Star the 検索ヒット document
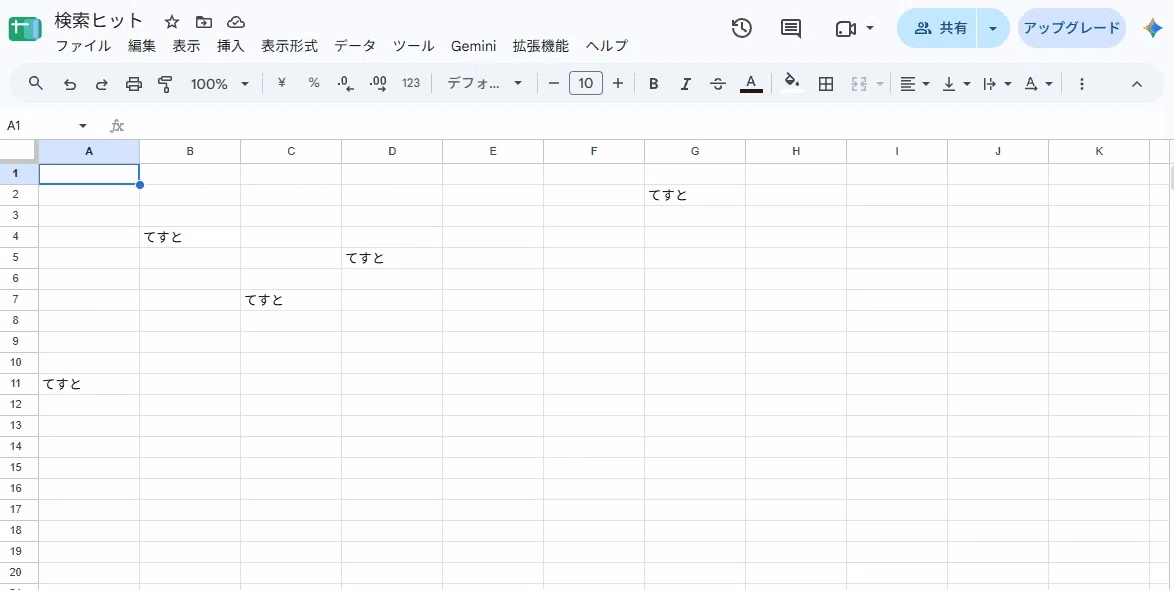 tap(172, 22)
